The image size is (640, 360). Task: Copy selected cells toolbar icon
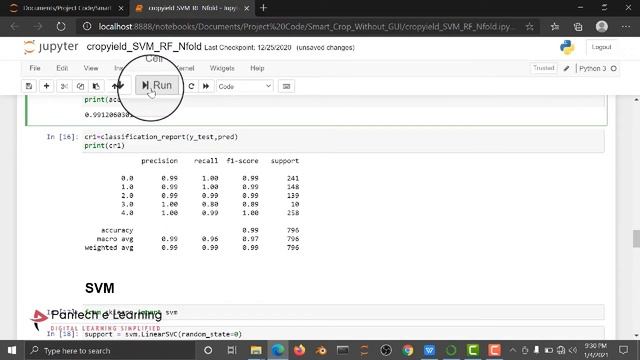tap(80, 86)
